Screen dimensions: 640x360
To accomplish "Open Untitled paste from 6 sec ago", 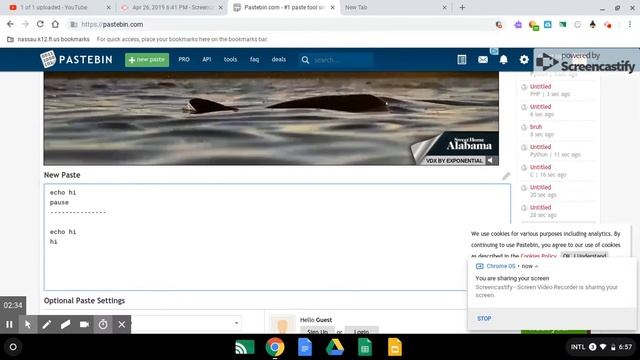I will click(x=540, y=107).
